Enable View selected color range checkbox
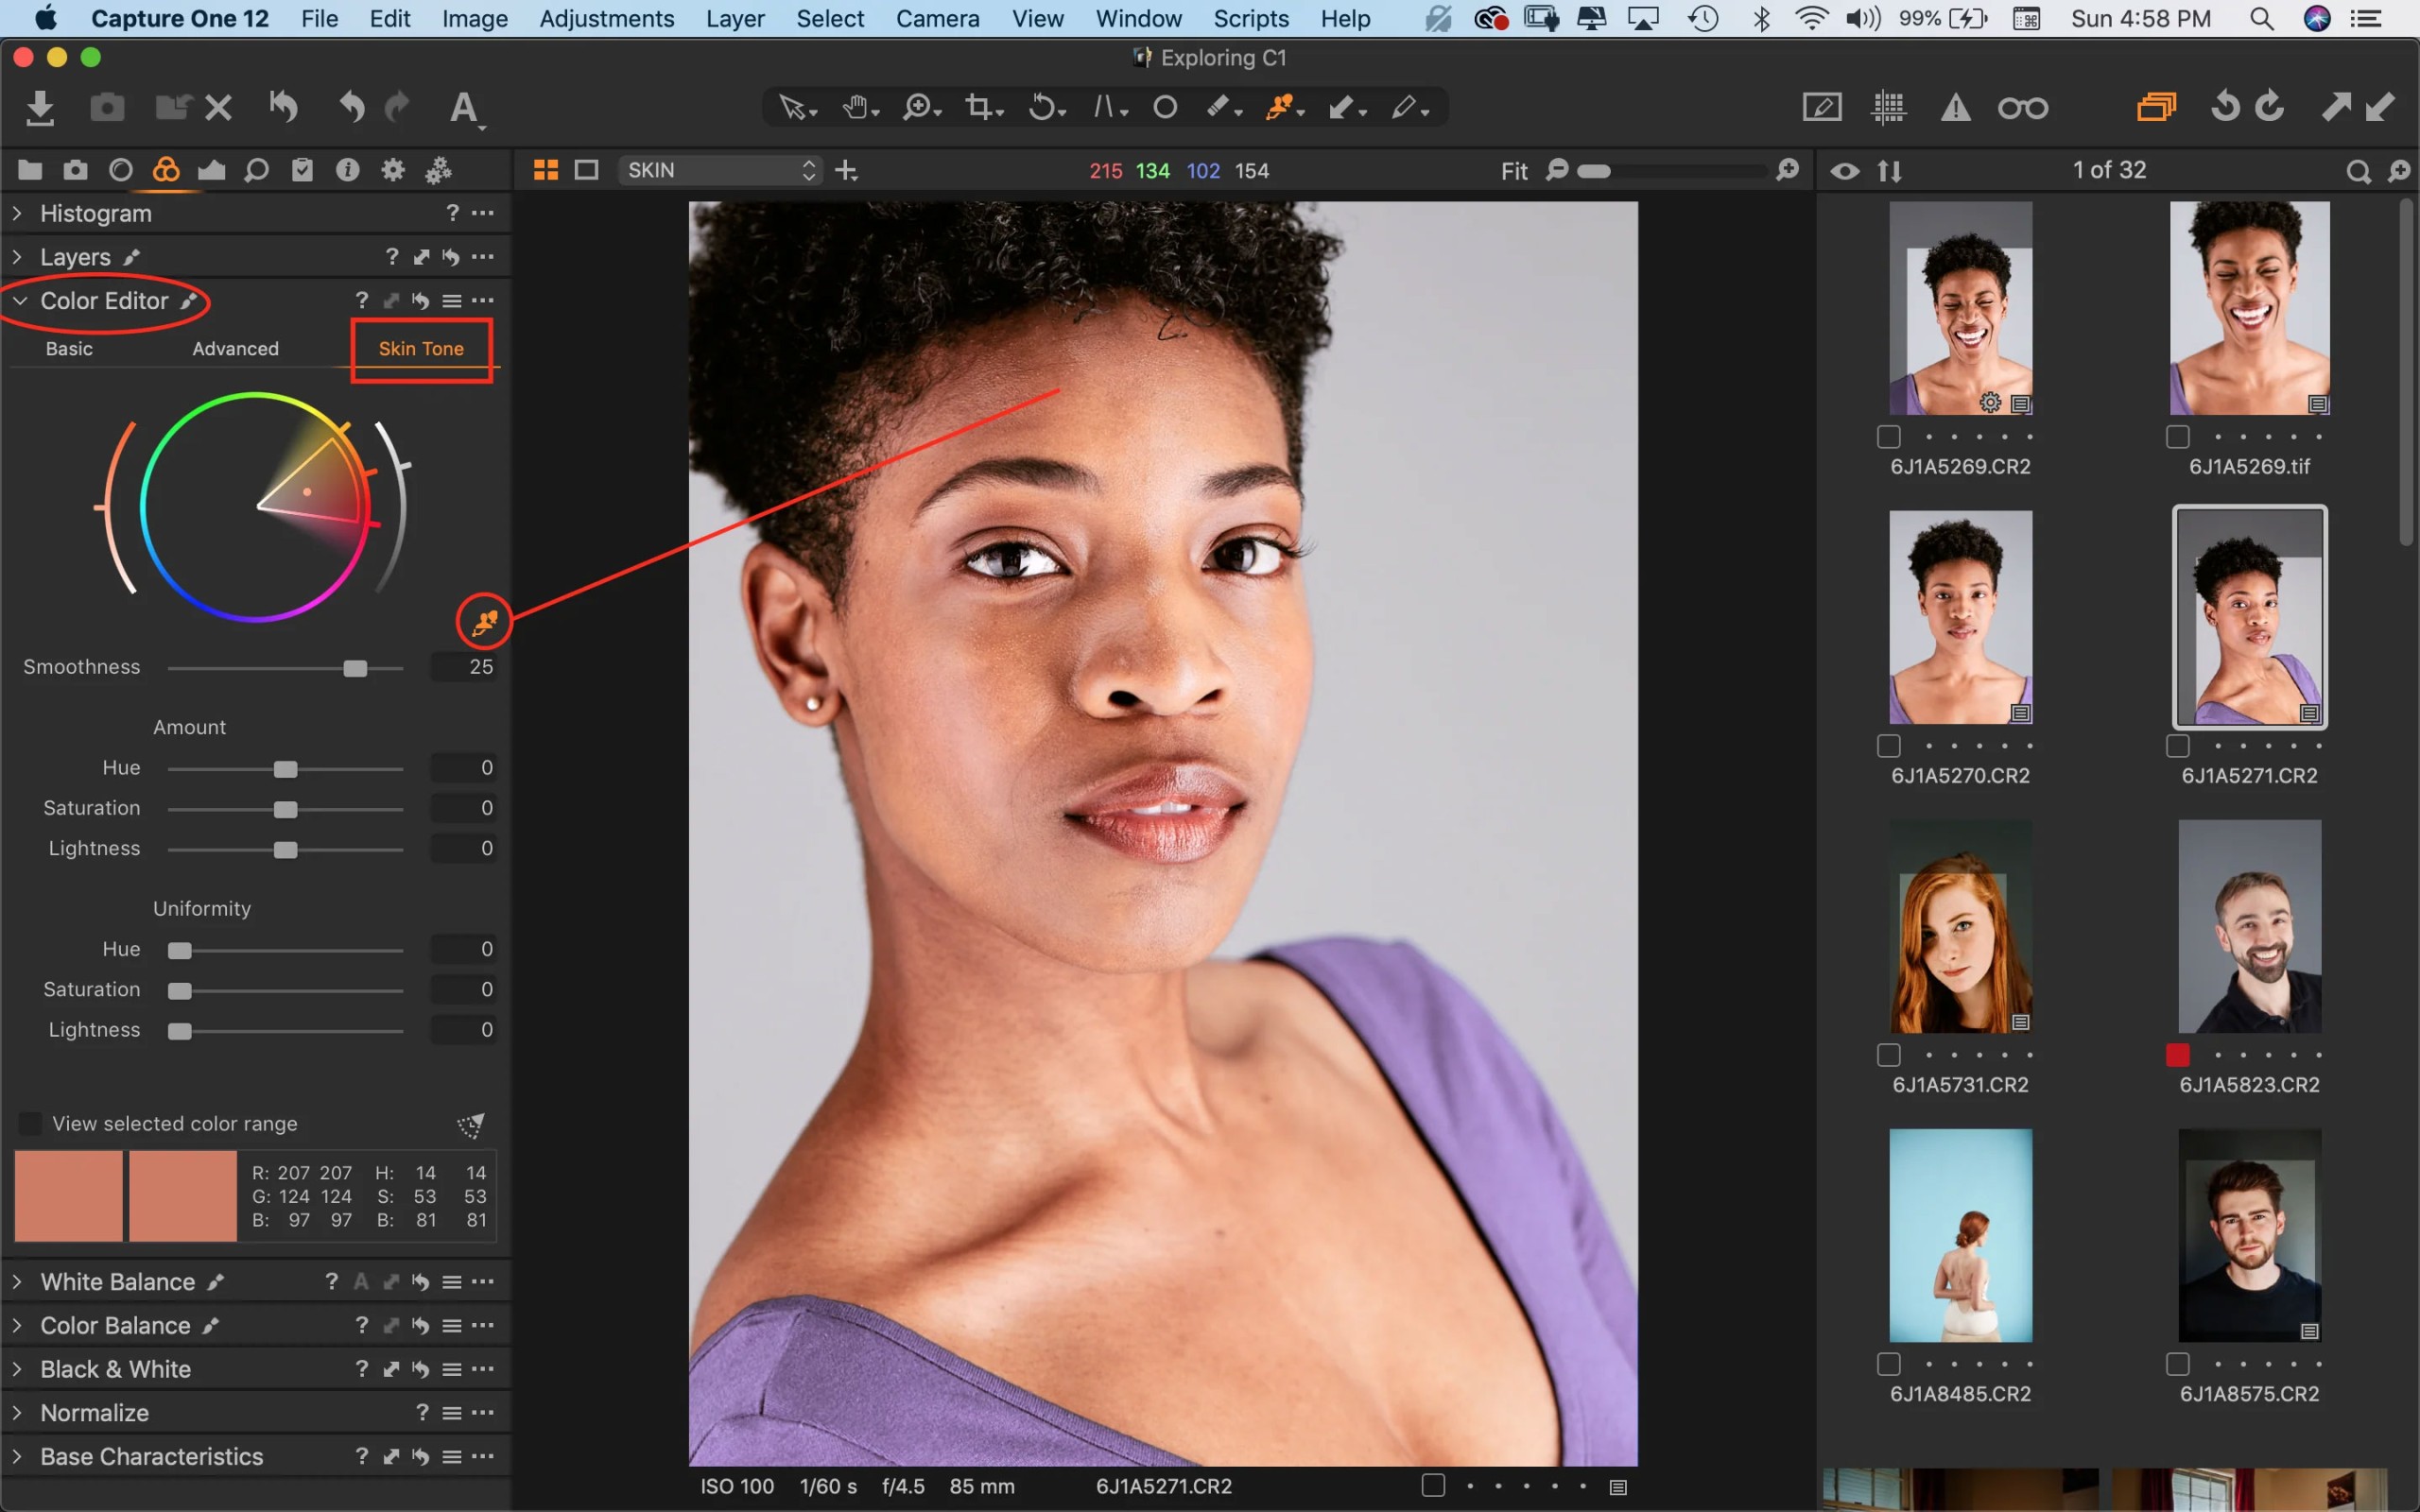The height and width of the screenshot is (1512, 2420). [x=31, y=1124]
